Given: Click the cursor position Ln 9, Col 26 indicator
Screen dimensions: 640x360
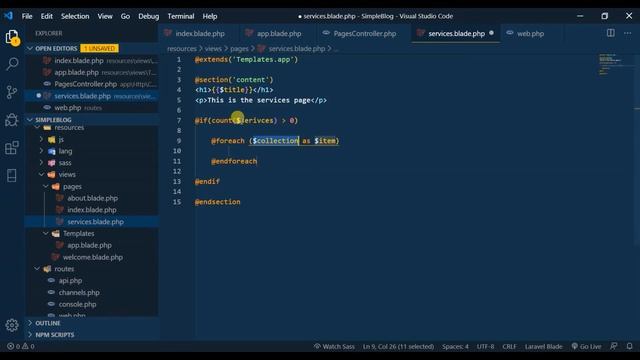Looking at the screenshot, I should [398, 346].
